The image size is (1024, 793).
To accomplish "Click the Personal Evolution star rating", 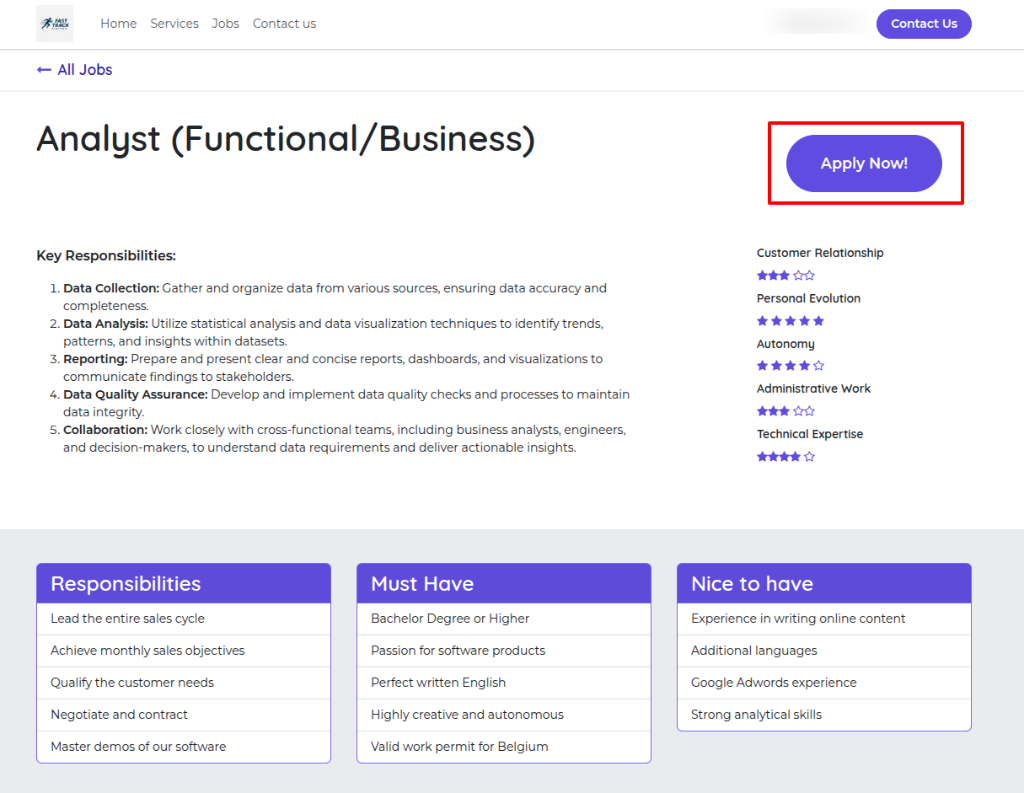I will tap(790, 321).
